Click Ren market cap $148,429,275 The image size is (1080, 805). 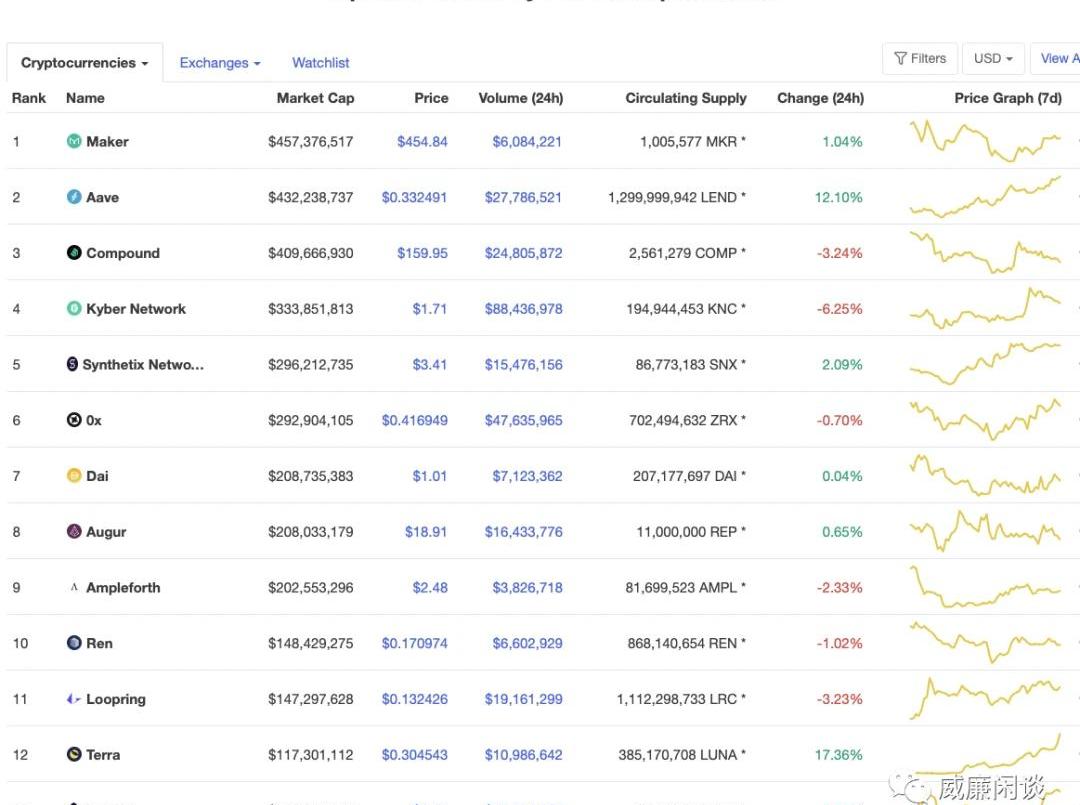click(x=311, y=643)
